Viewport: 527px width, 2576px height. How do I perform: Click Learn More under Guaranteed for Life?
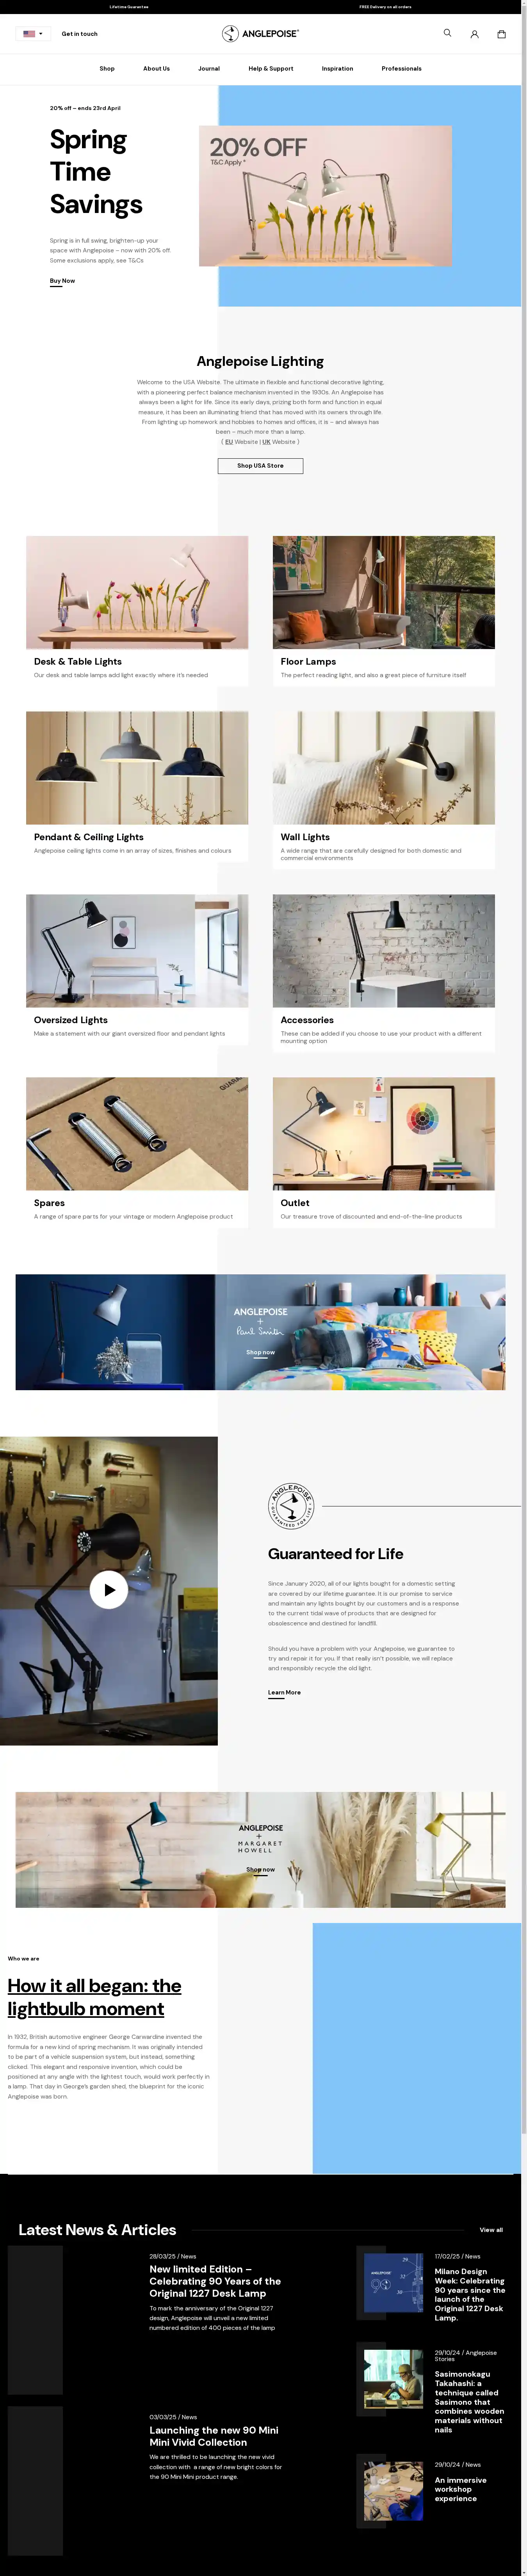tap(284, 1693)
